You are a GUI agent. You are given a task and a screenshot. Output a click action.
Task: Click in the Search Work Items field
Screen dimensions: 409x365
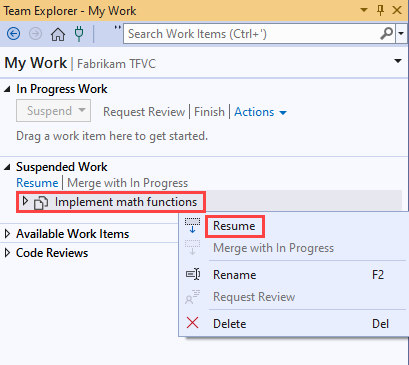[x=252, y=34]
